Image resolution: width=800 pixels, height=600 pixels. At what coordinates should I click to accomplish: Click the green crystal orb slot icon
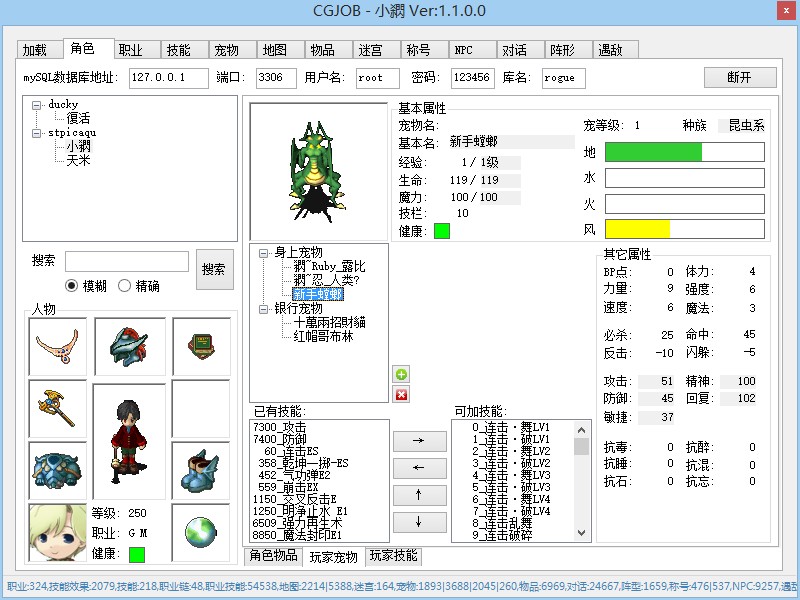pos(201,532)
